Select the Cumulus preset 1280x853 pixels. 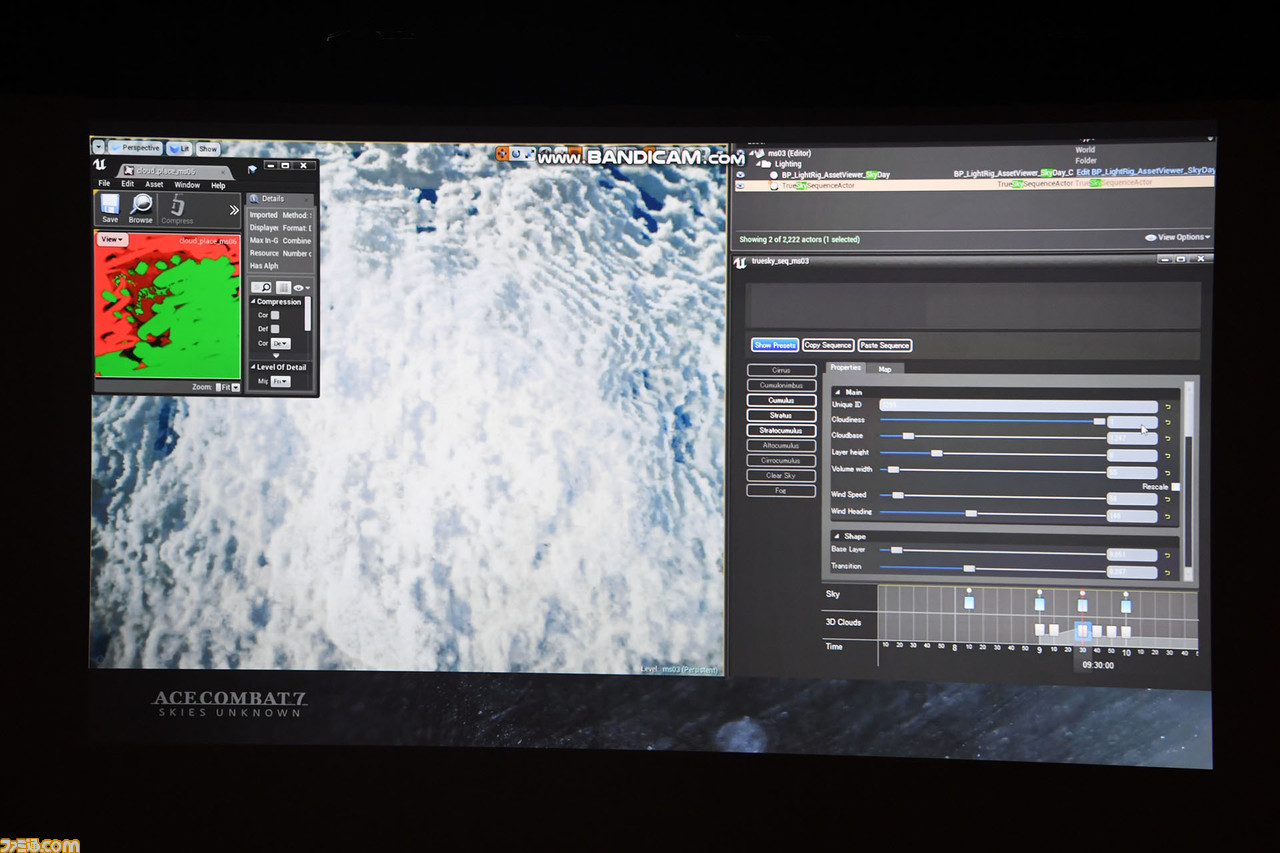click(x=781, y=400)
